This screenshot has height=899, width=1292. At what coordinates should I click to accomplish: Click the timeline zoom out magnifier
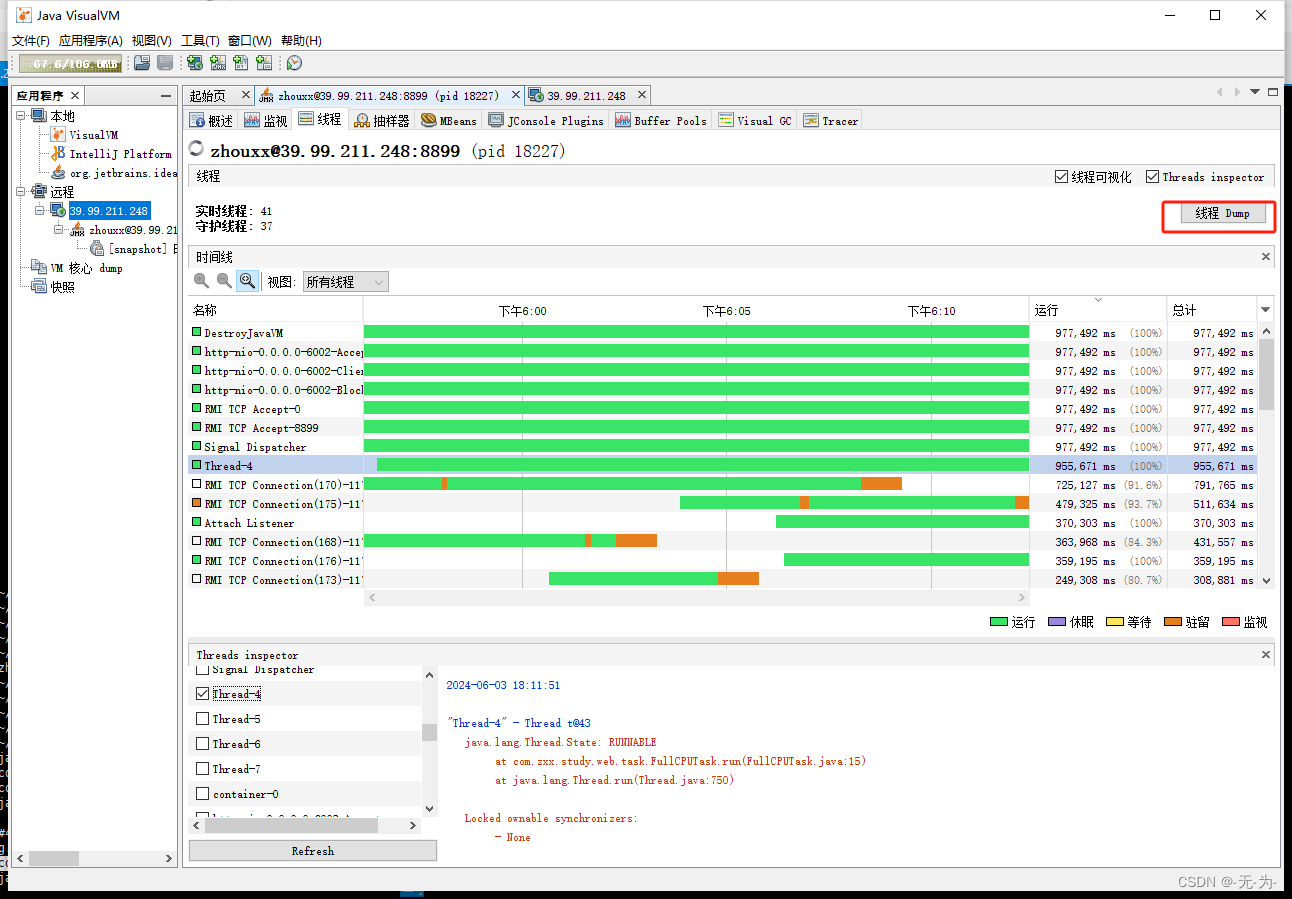[x=224, y=281]
